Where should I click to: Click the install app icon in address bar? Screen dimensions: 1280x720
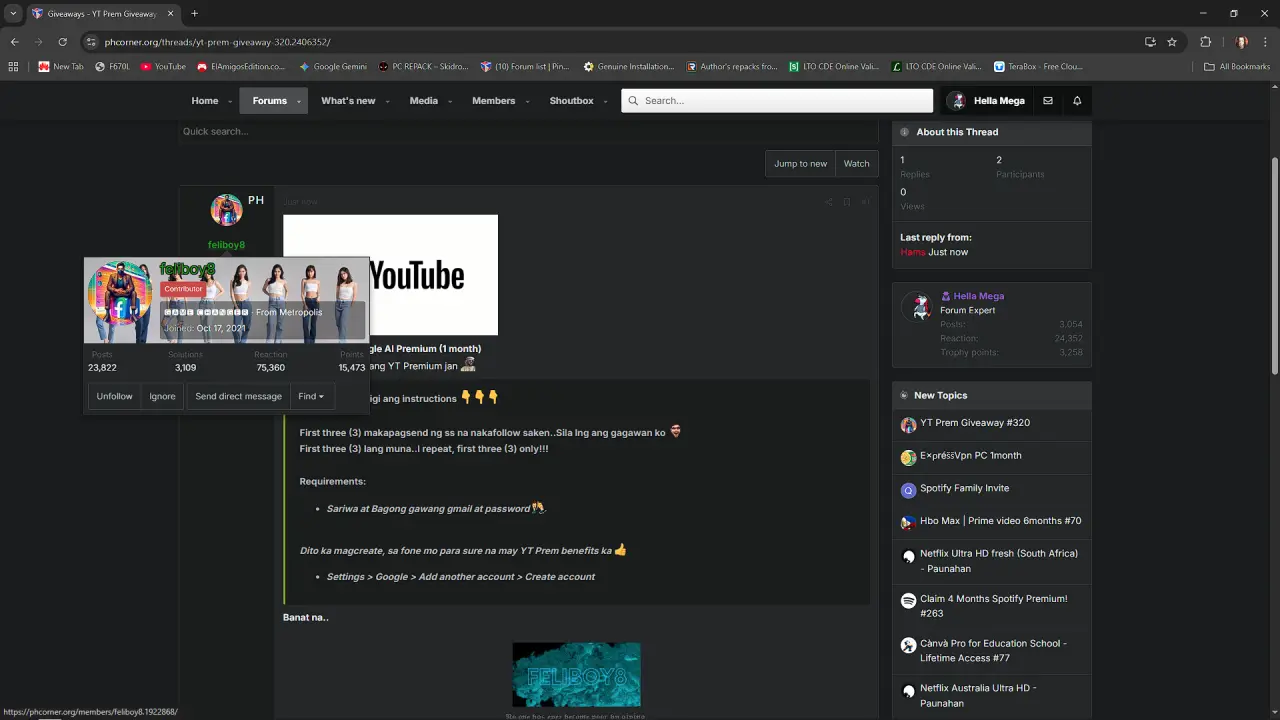1150,42
